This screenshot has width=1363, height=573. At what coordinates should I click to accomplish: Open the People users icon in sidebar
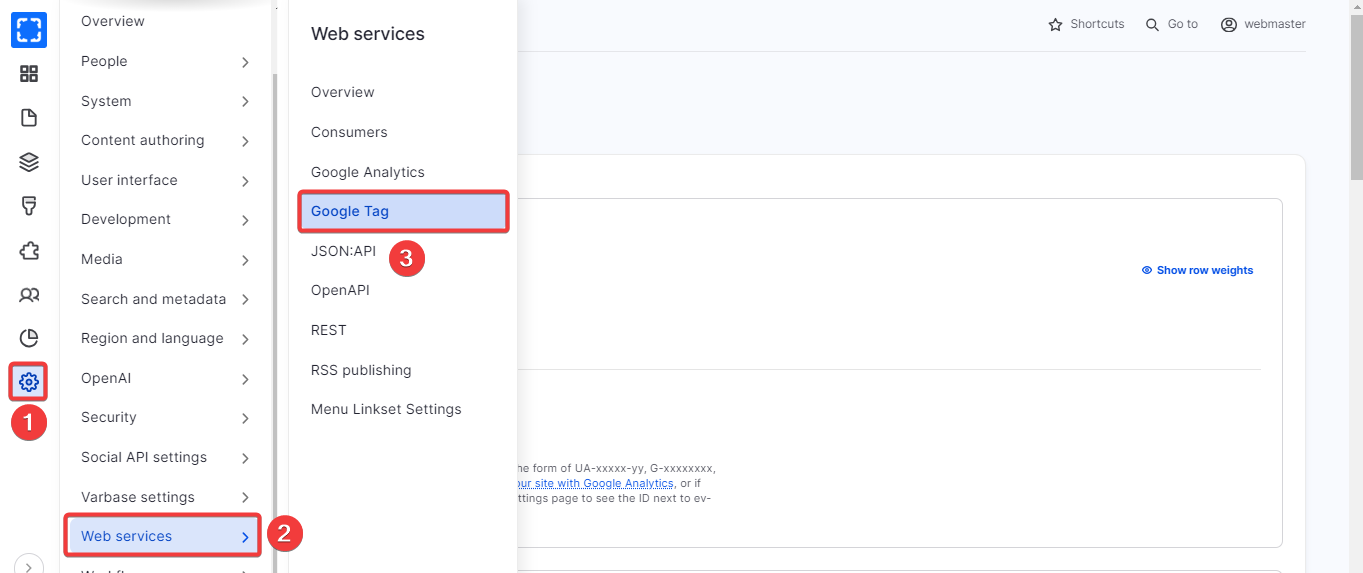tap(29, 294)
